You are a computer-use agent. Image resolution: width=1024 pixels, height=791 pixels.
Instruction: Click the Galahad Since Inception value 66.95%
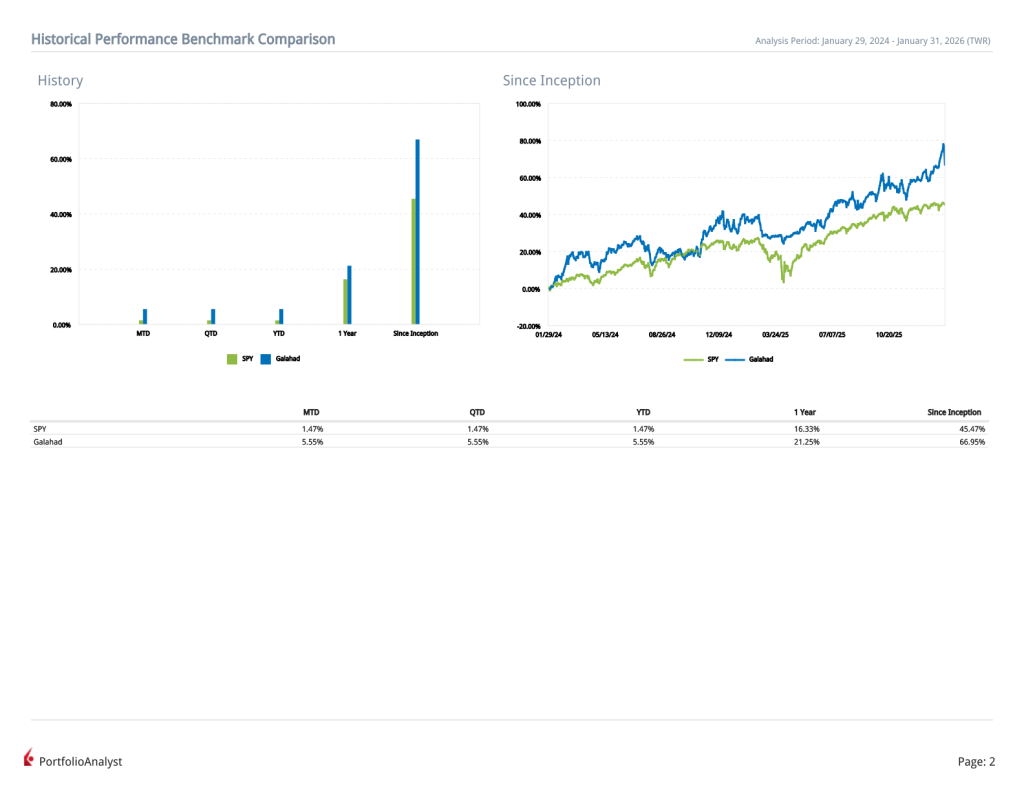[x=972, y=442]
